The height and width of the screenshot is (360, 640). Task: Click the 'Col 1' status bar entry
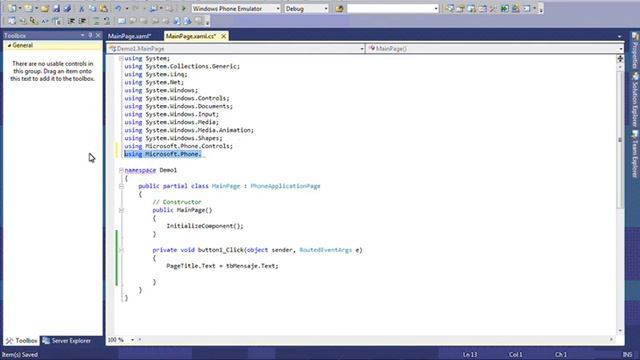(x=516, y=354)
